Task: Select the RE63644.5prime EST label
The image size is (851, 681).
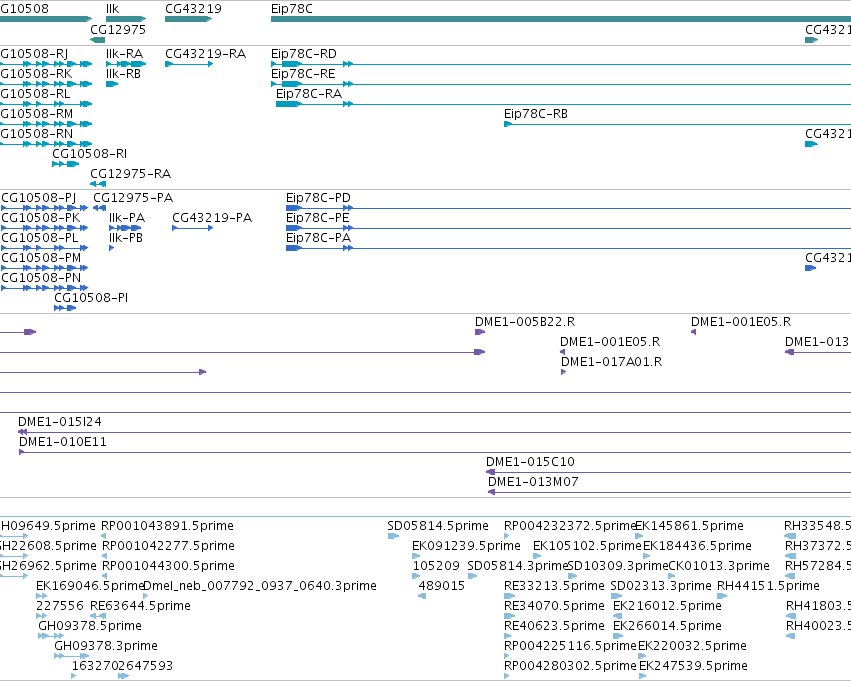Action: click(x=140, y=606)
